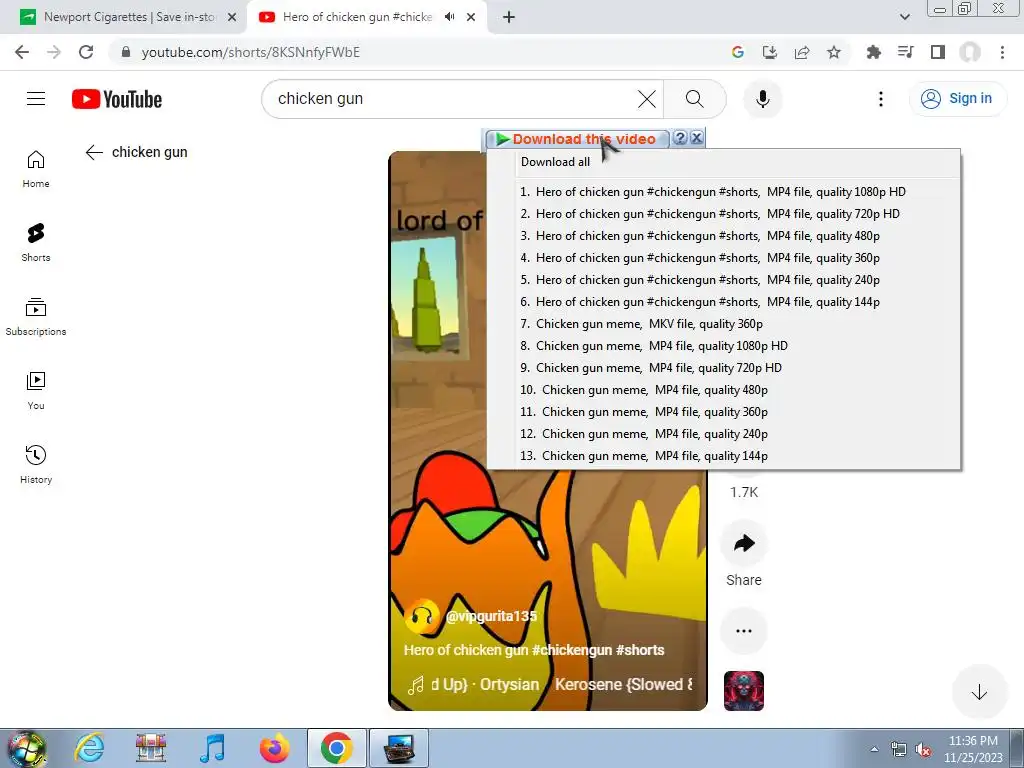The height and width of the screenshot is (768, 1024).
Task: Select Chicken gun meme MP4 1080p HD
Action: point(724,346)
